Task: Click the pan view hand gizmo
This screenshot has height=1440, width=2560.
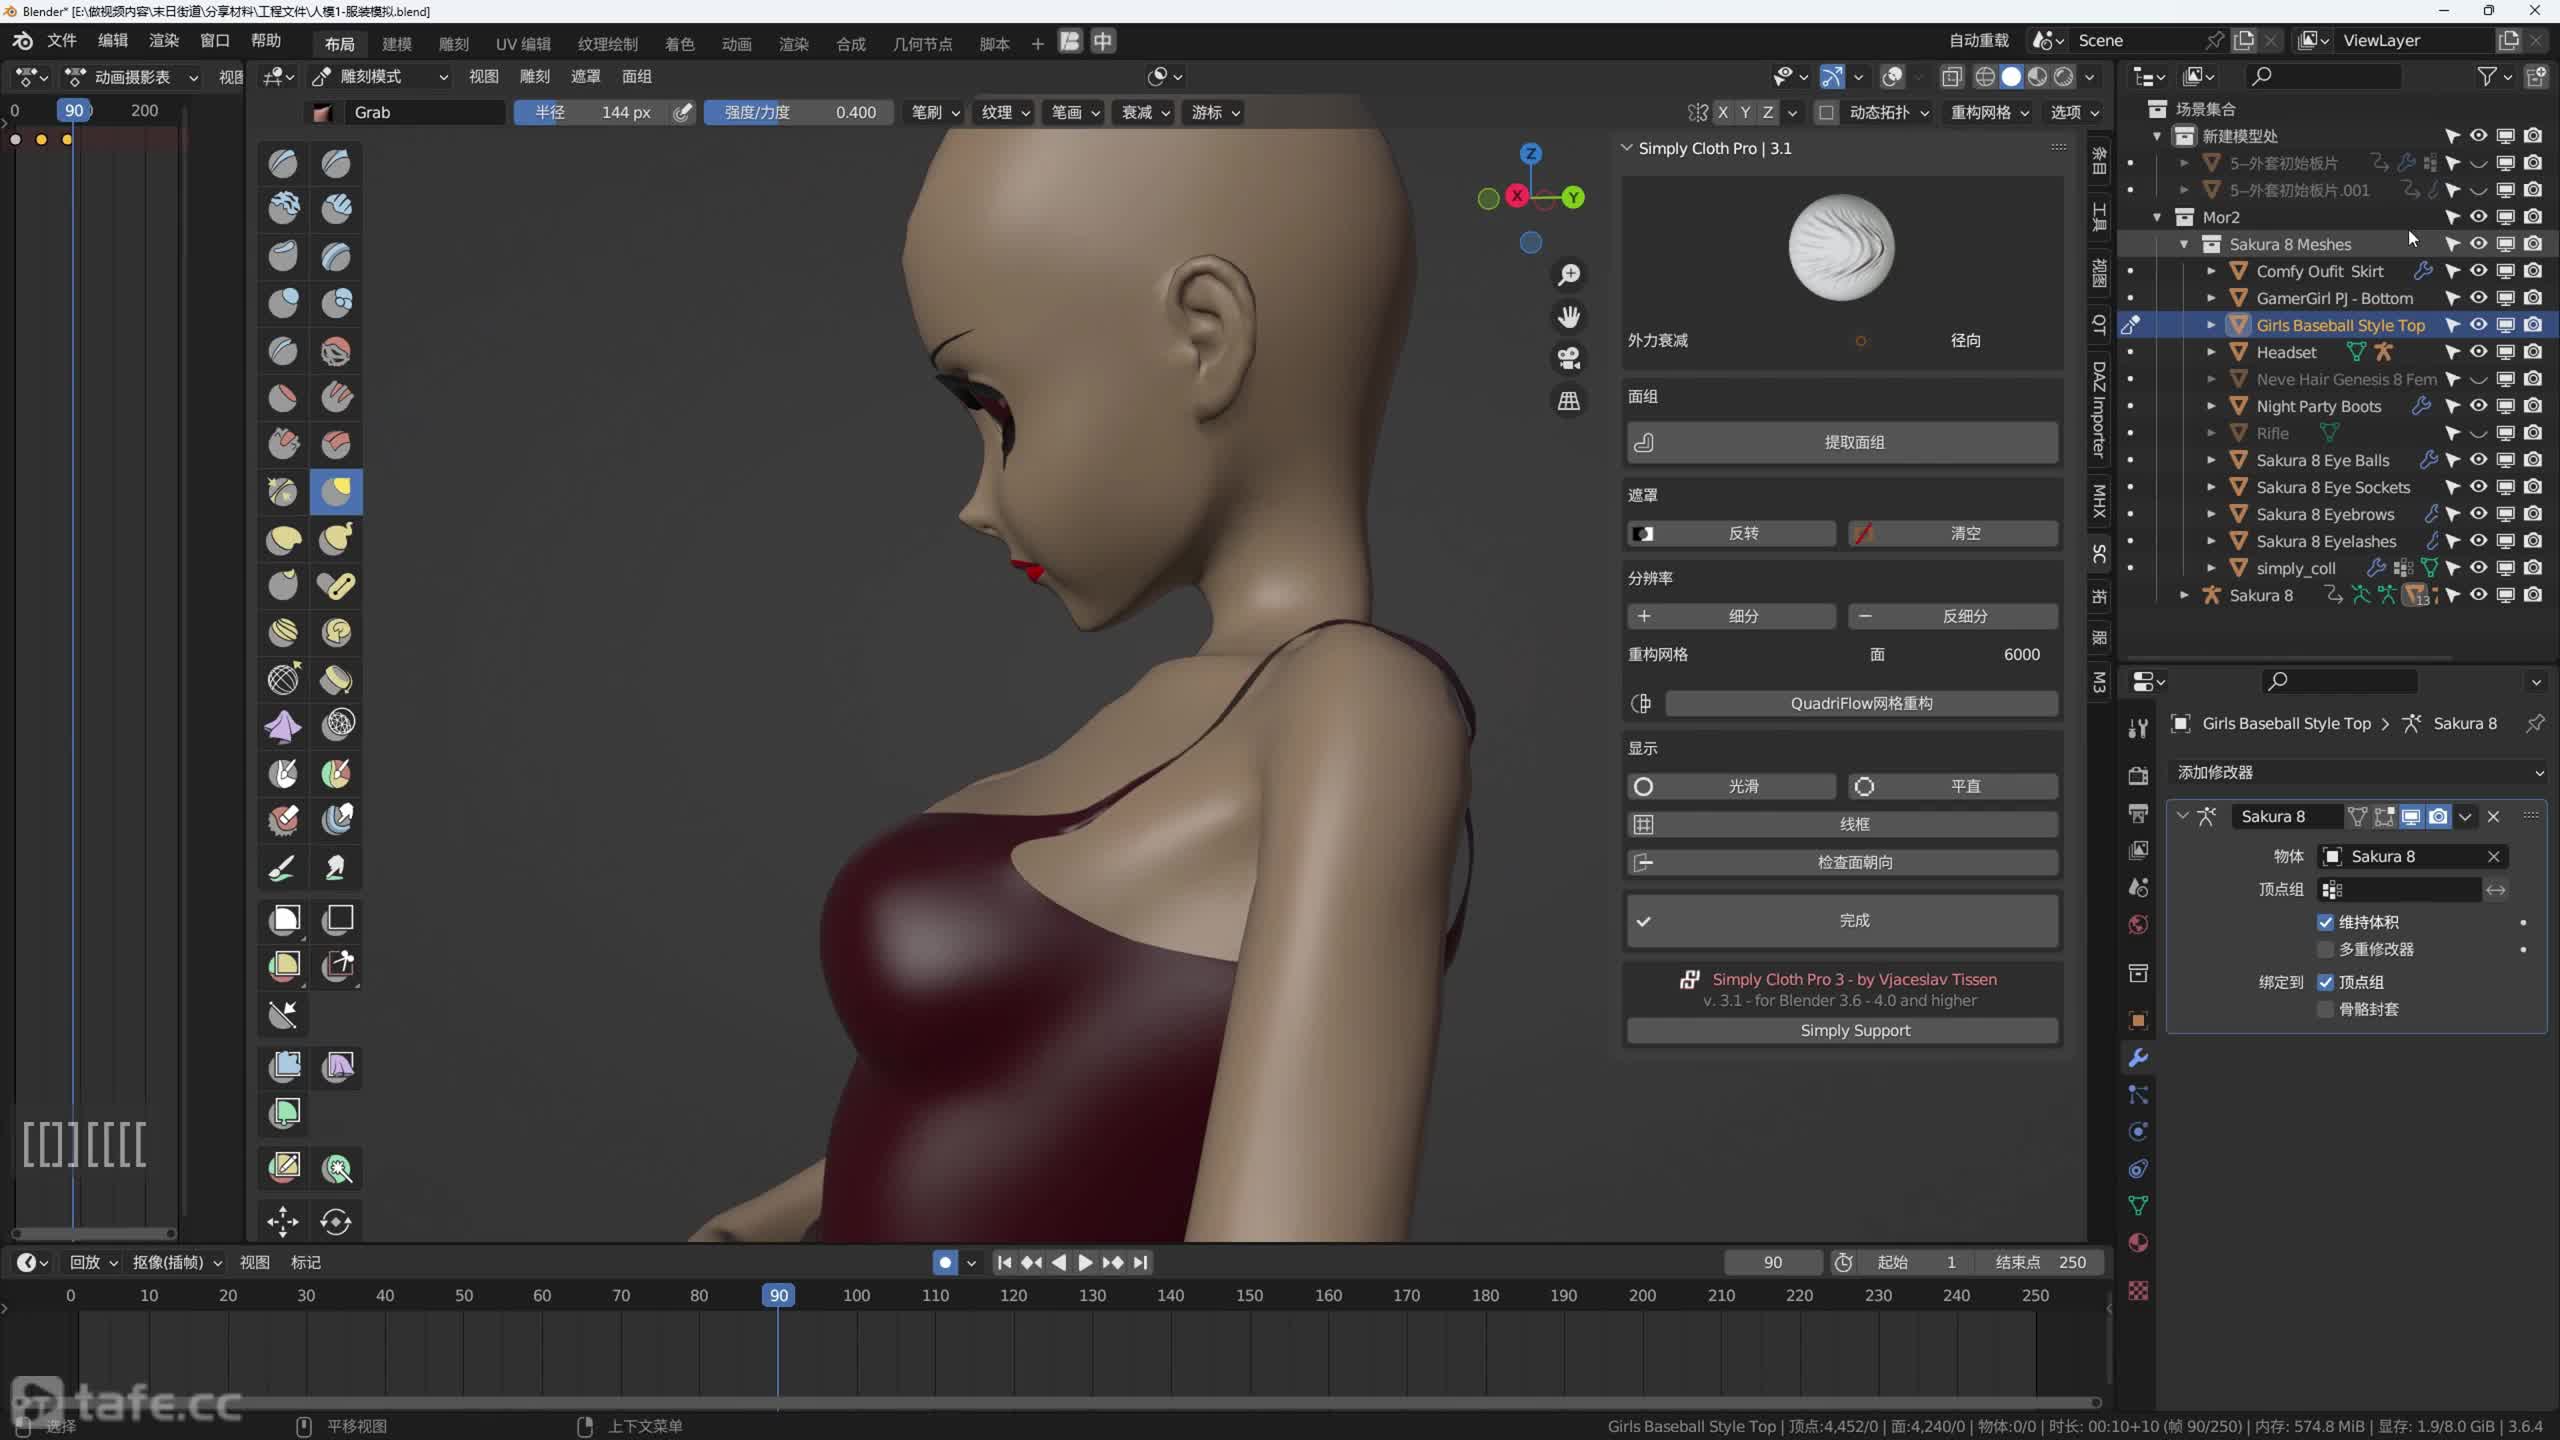Action: click(1569, 317)
